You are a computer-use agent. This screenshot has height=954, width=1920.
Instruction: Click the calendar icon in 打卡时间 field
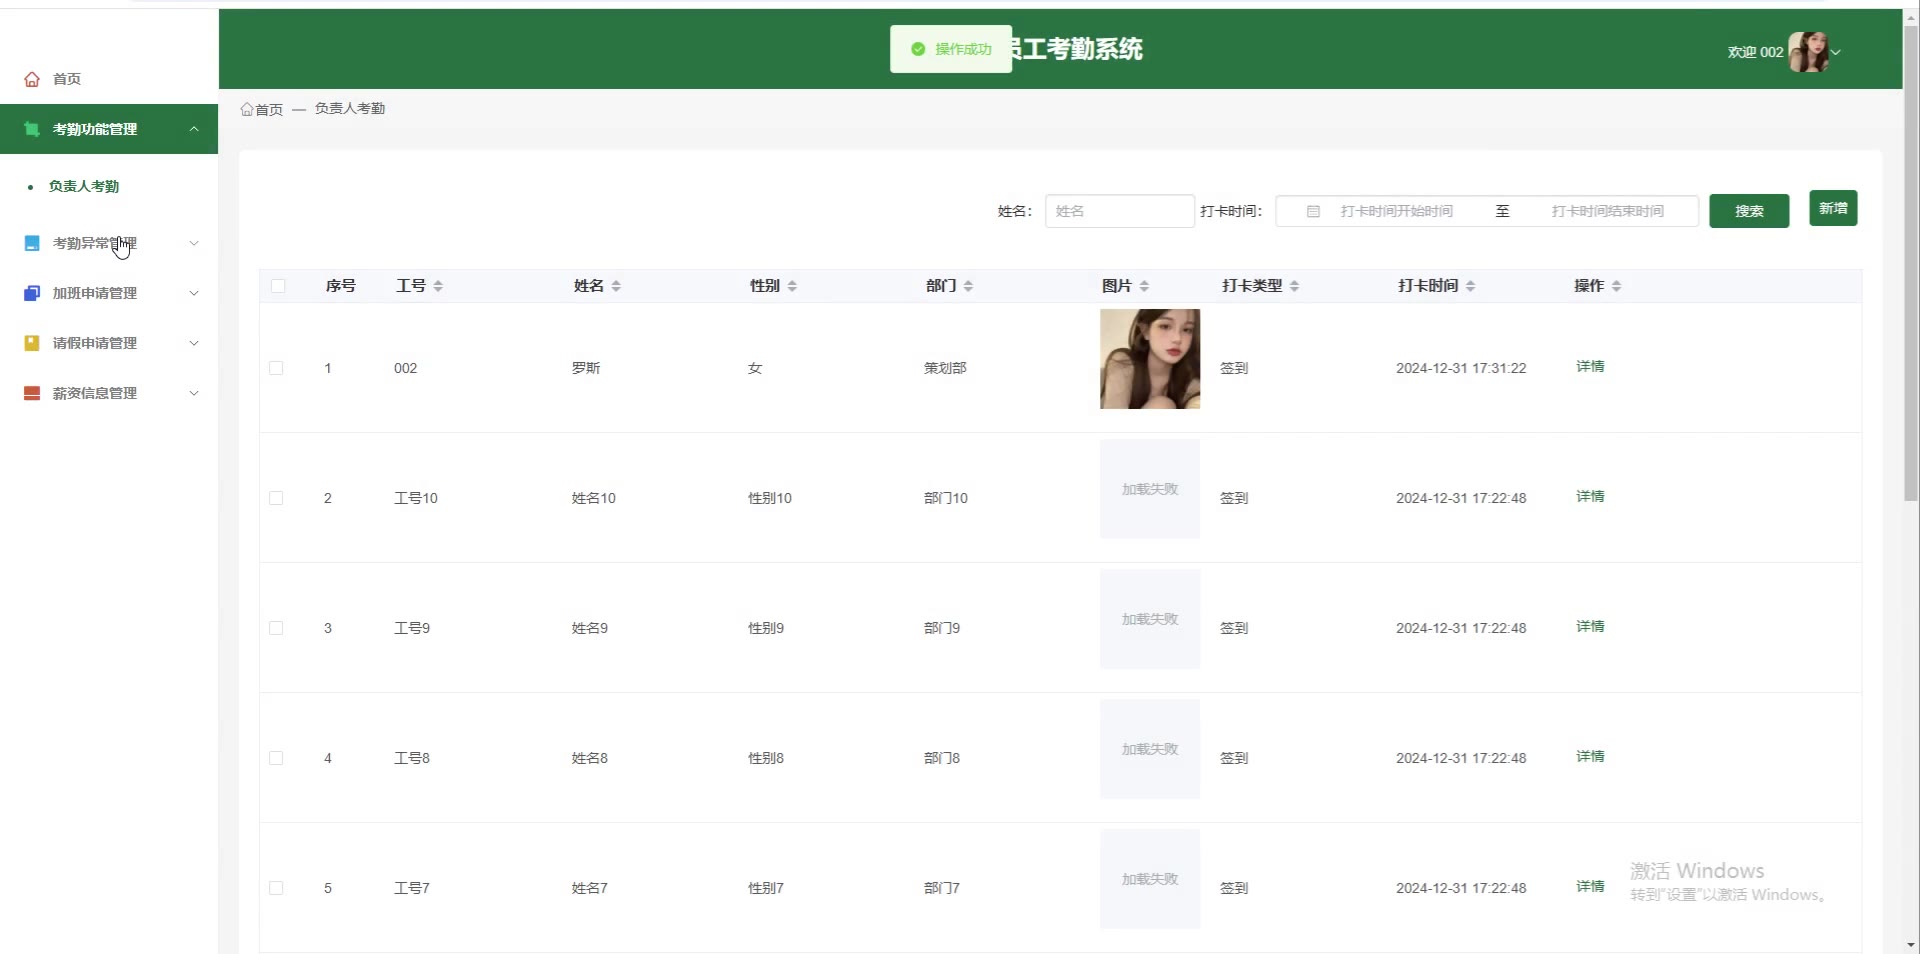pyautogui.click(x=1313, y=211)
